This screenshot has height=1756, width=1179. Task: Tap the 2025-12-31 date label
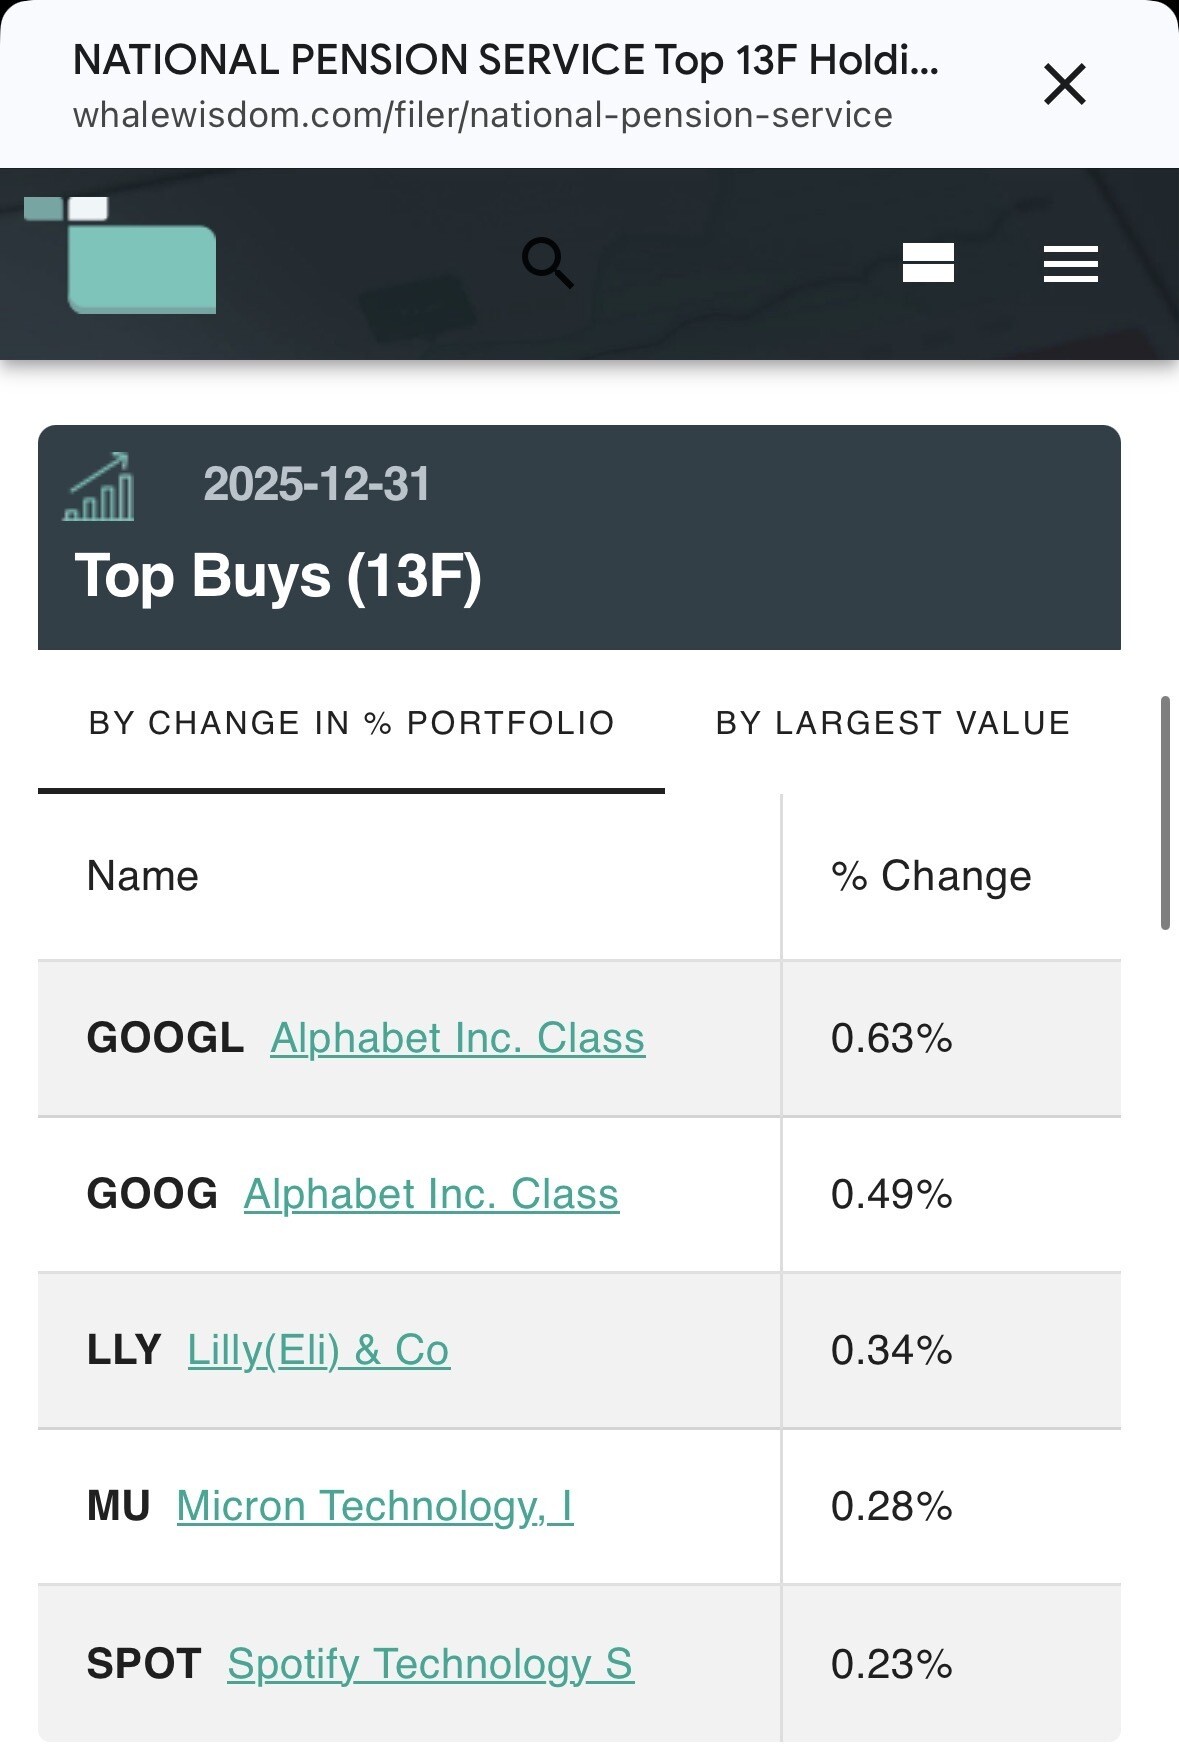316,484
